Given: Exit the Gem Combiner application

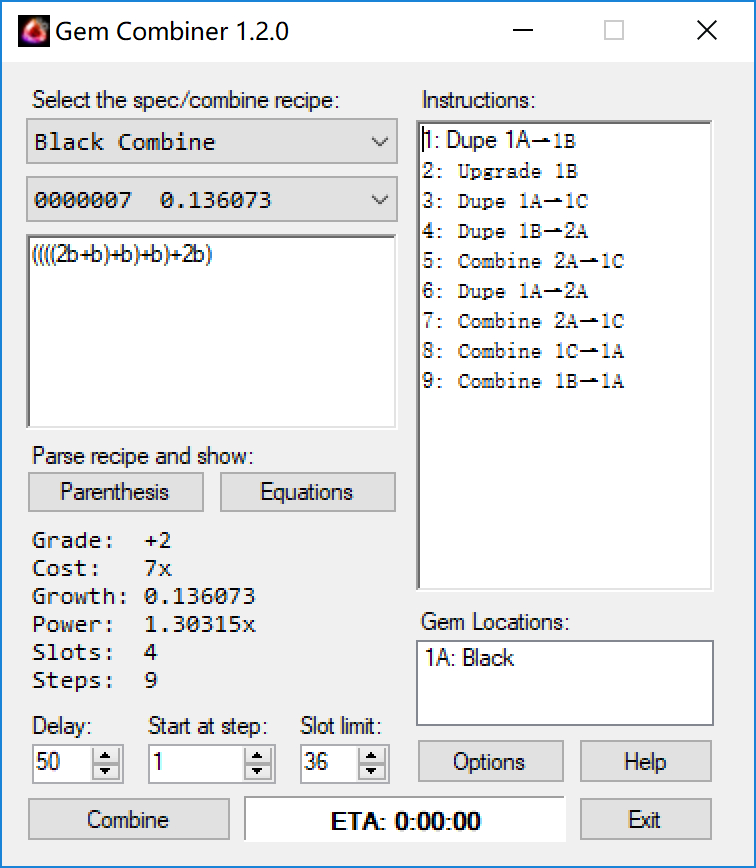Looking at the screenshot, I should [x=645, y=820].
